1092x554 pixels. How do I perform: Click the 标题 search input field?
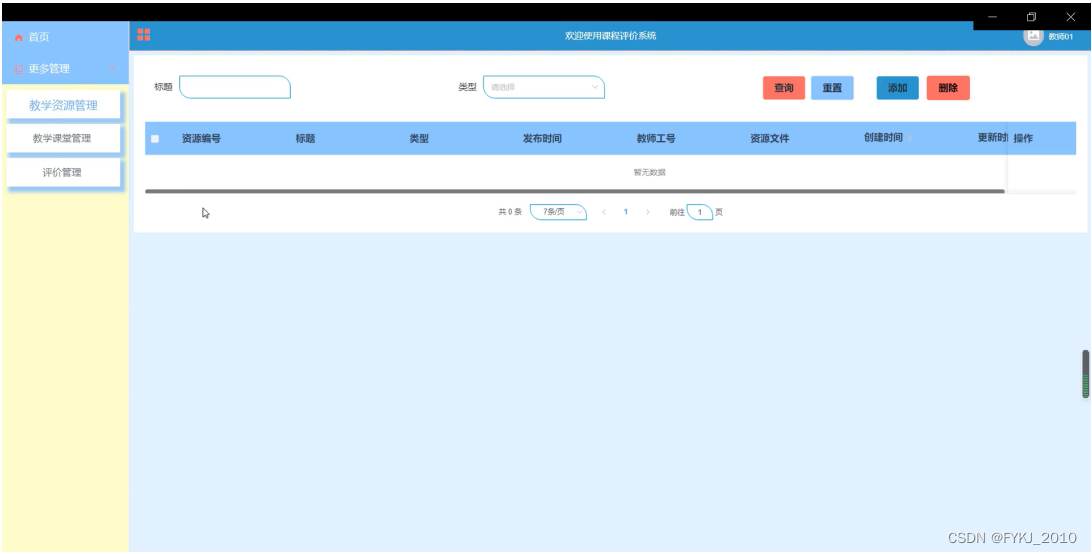click(235, 87)
